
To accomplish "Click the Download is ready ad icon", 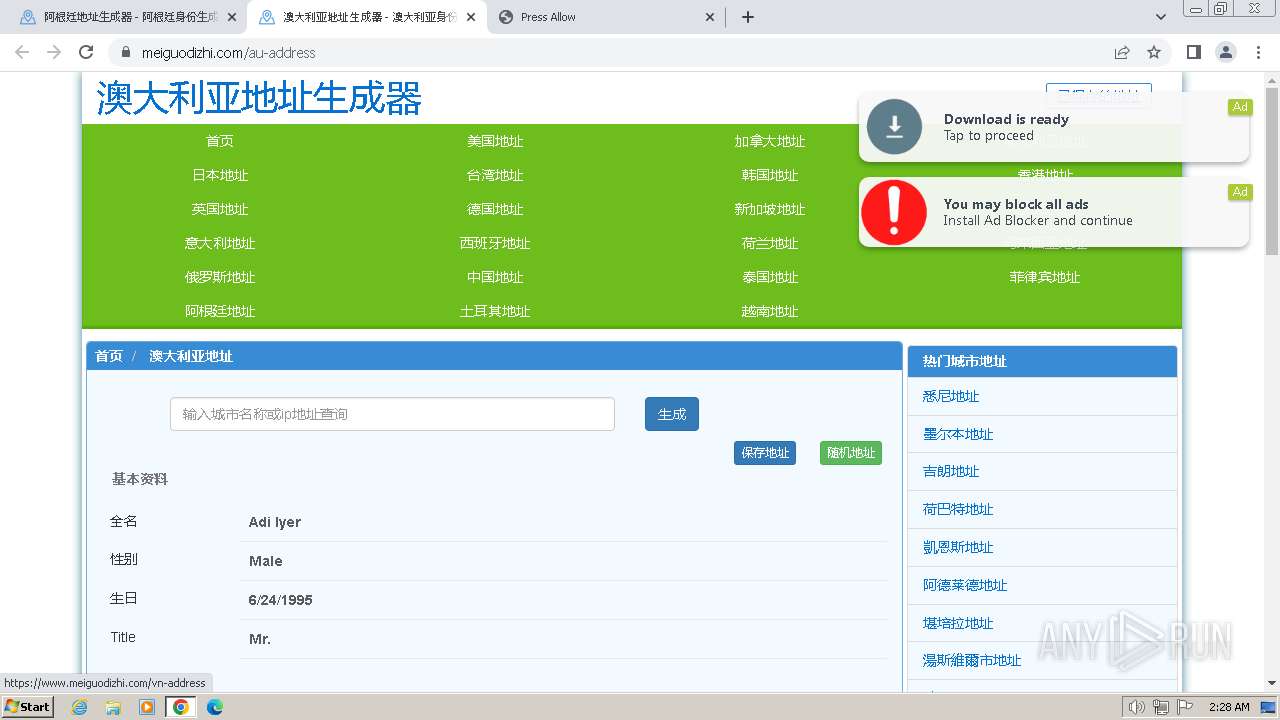I will pos(894,127).
